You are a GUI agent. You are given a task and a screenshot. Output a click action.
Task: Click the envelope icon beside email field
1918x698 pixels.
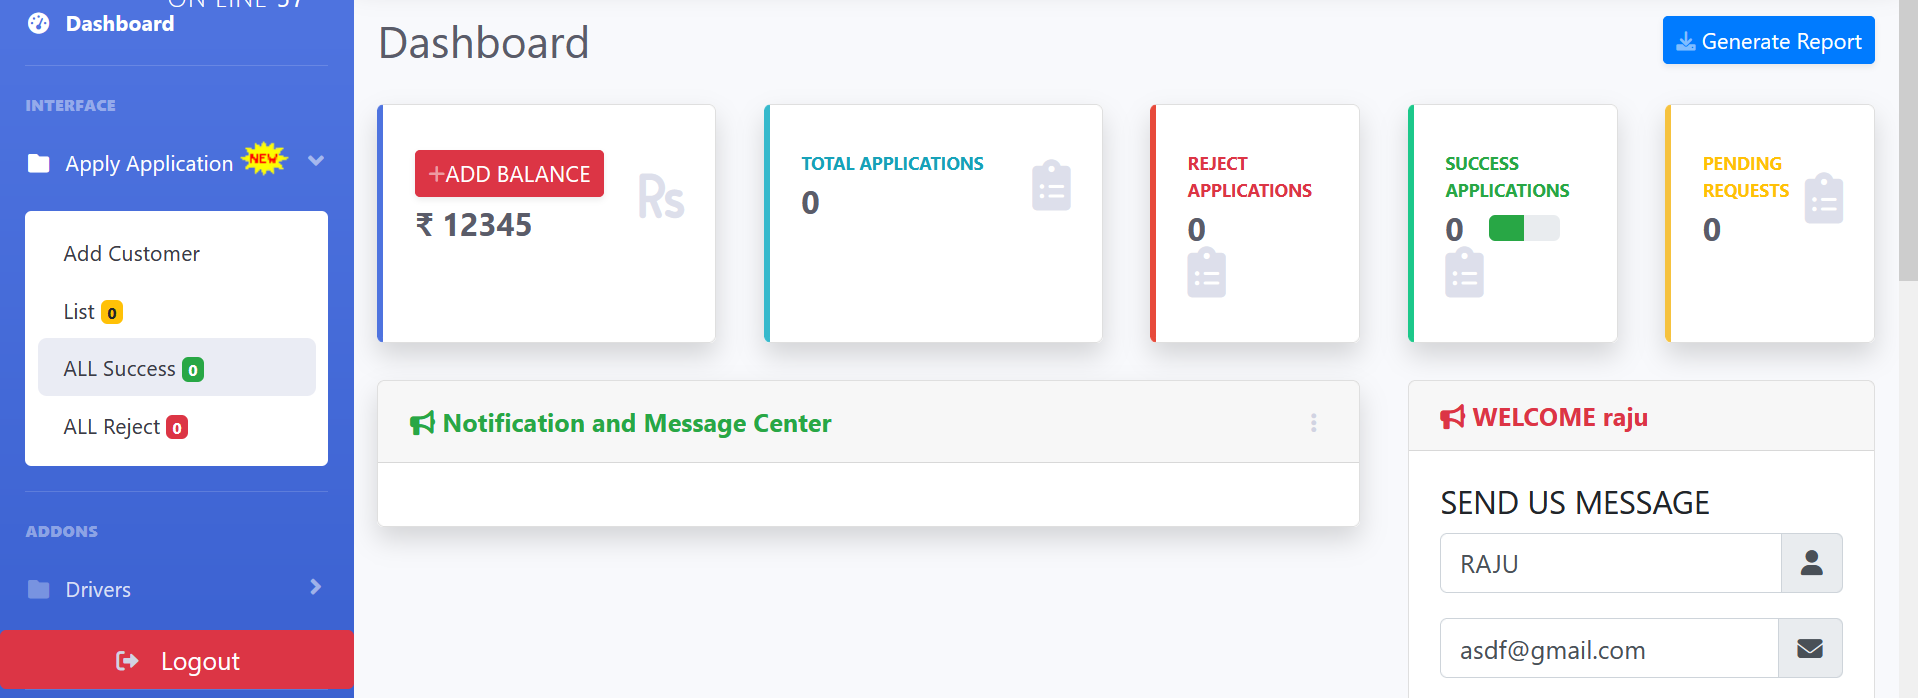pyautogui.click(x=1810, y=648)
